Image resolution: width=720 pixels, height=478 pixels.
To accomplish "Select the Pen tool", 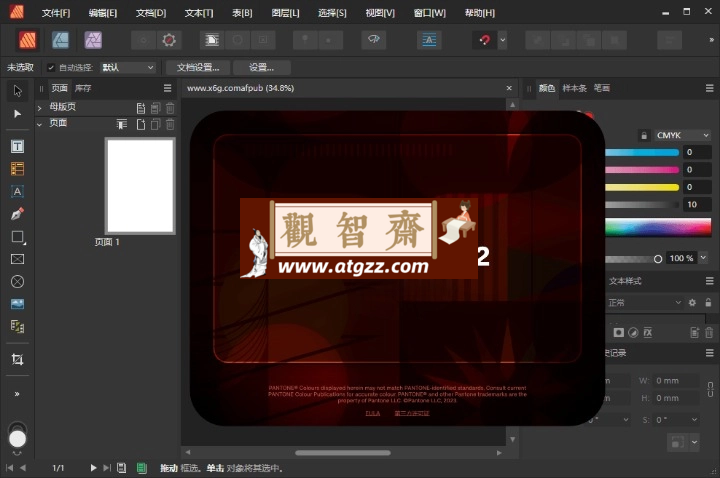I will point(17,214).
